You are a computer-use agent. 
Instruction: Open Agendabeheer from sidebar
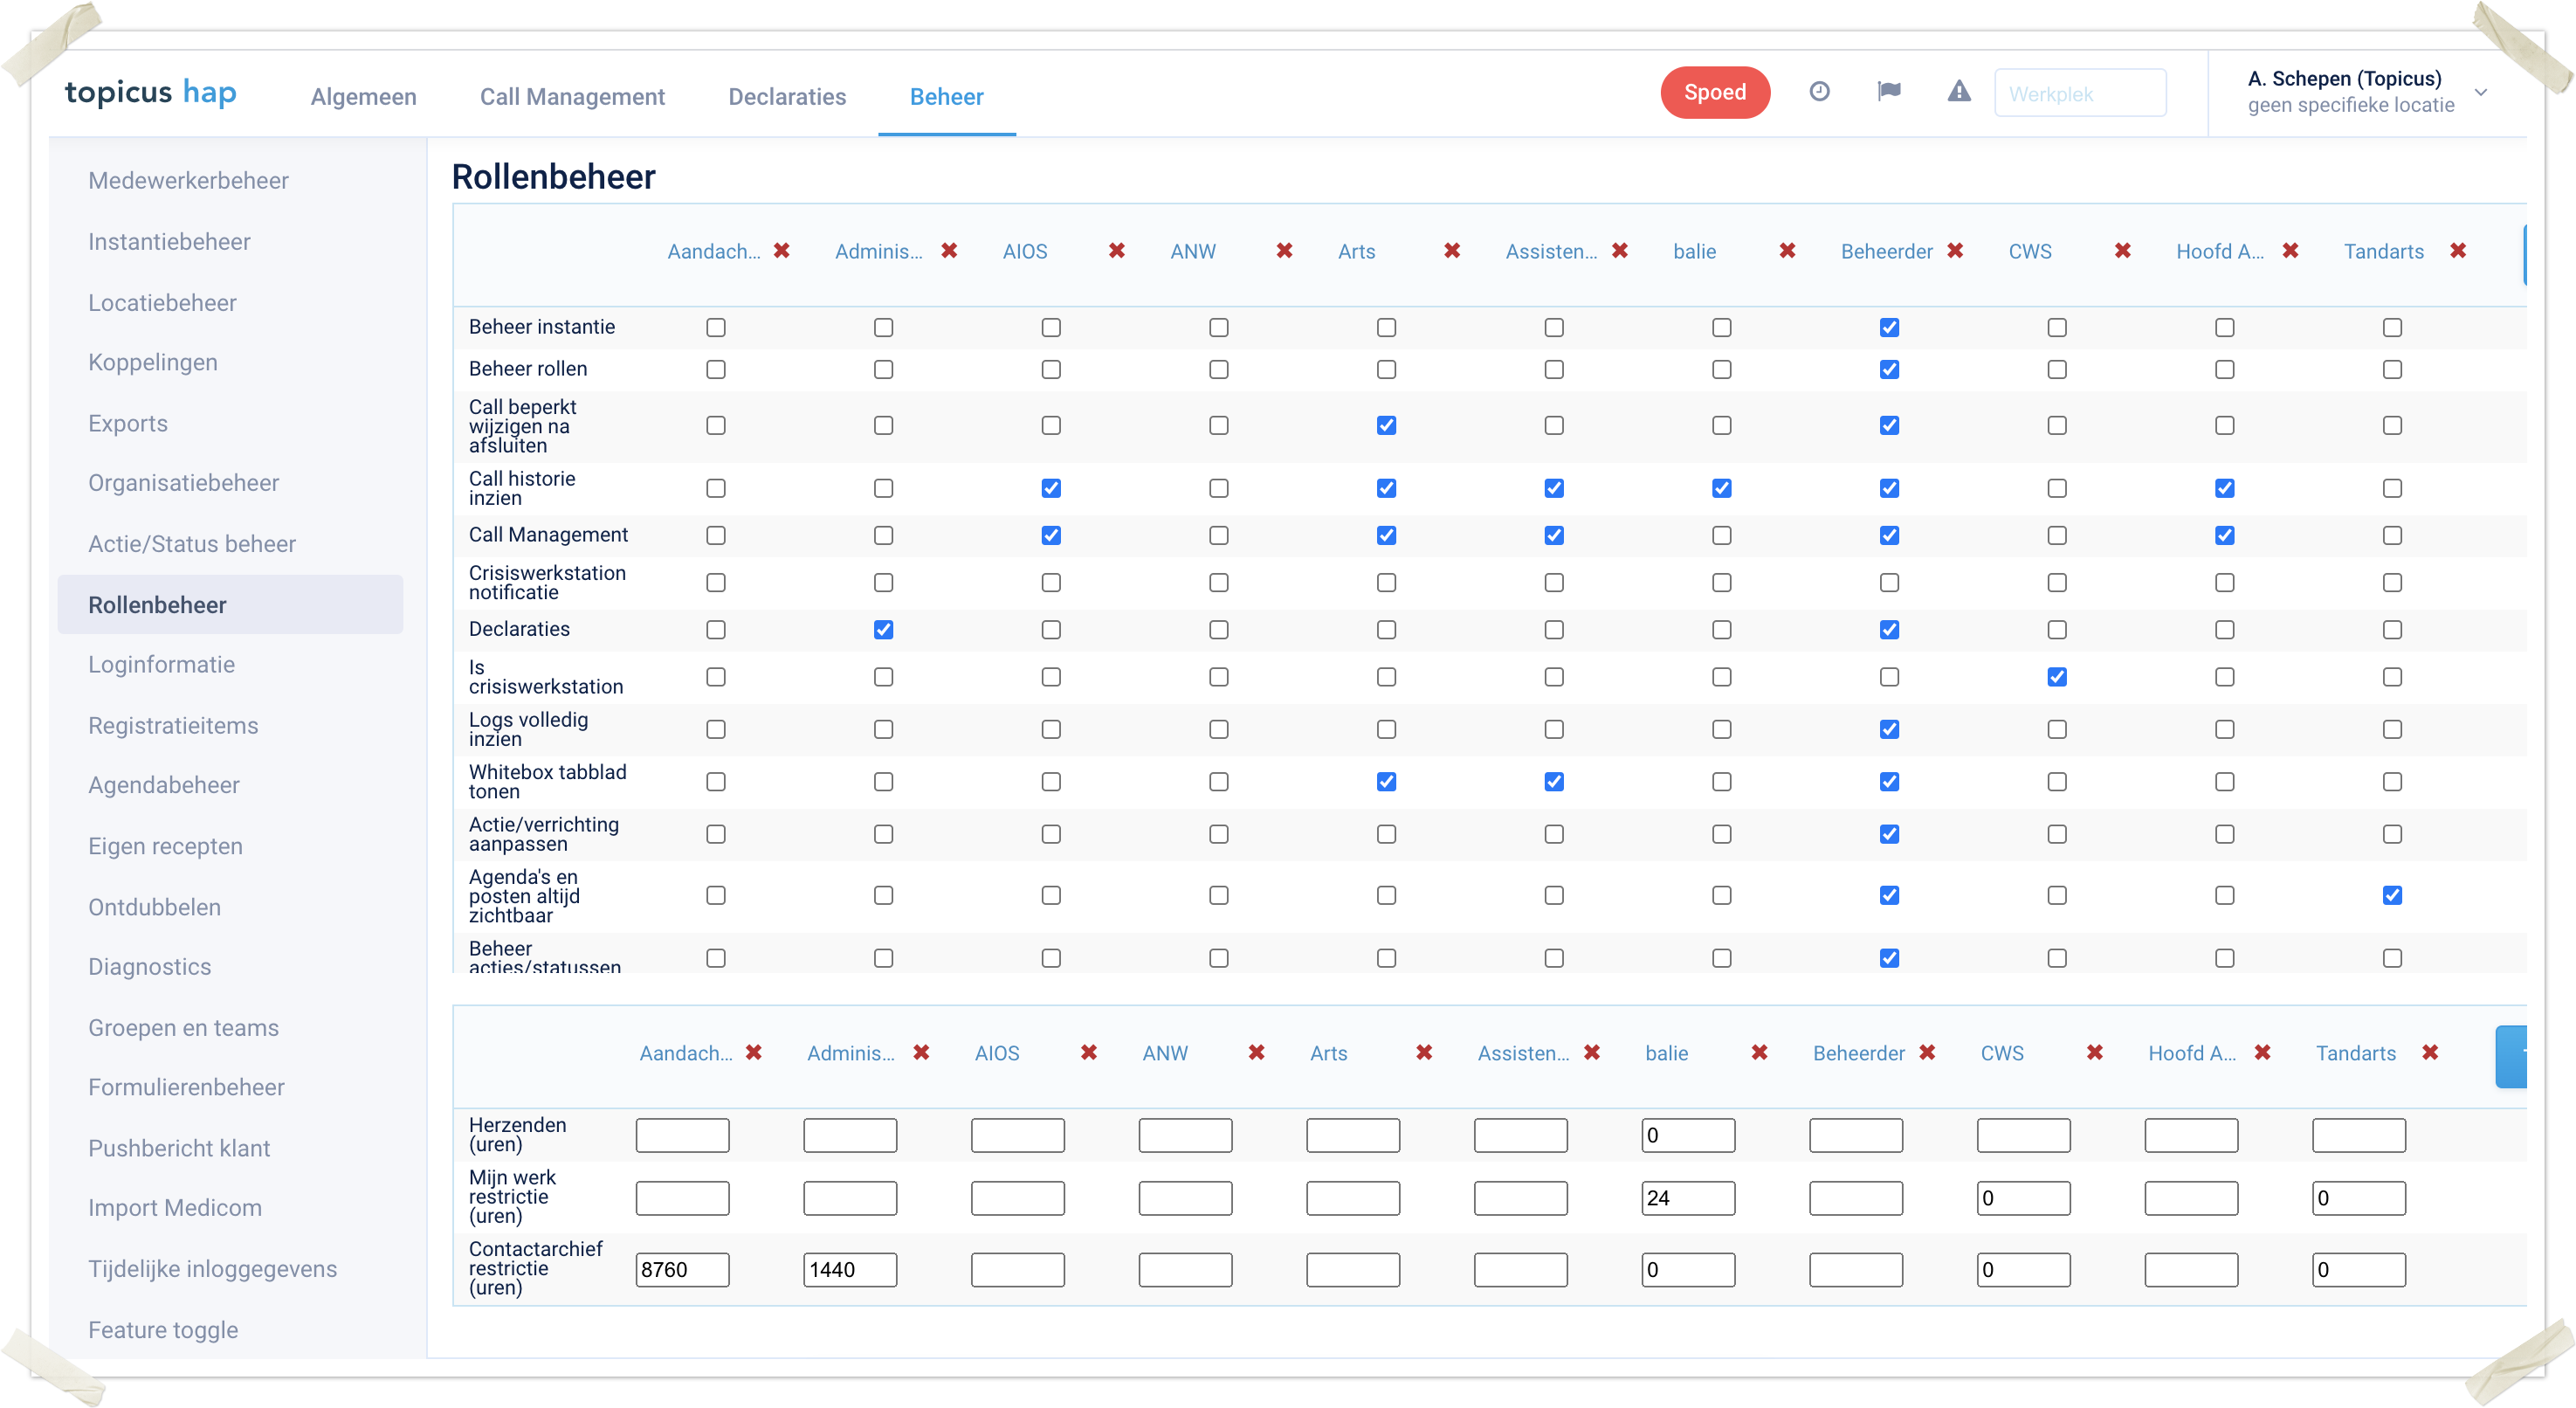tap(163, 785)
